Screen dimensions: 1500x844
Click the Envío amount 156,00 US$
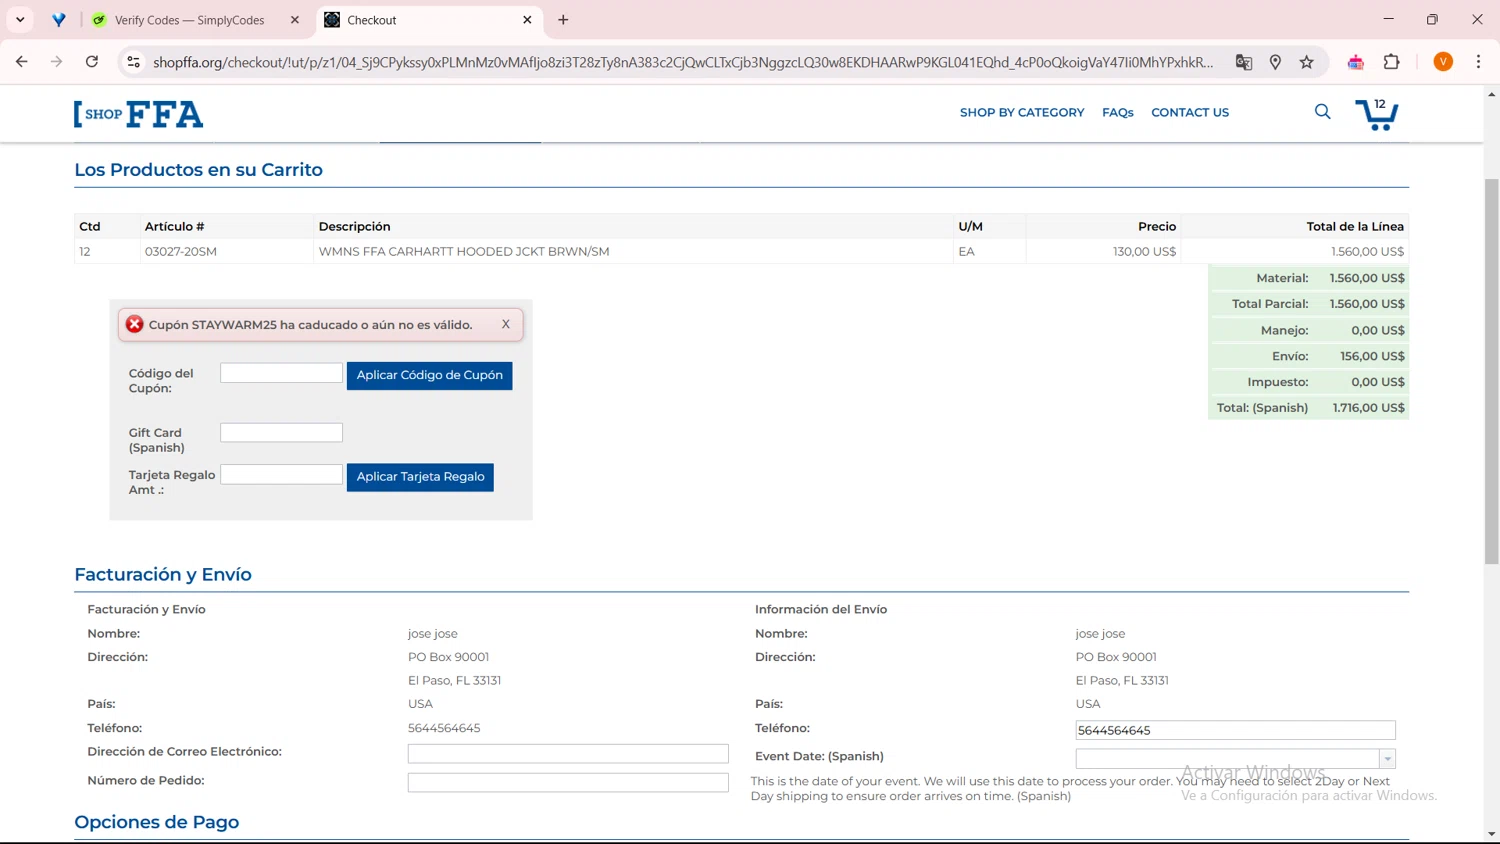[1372, 356]
